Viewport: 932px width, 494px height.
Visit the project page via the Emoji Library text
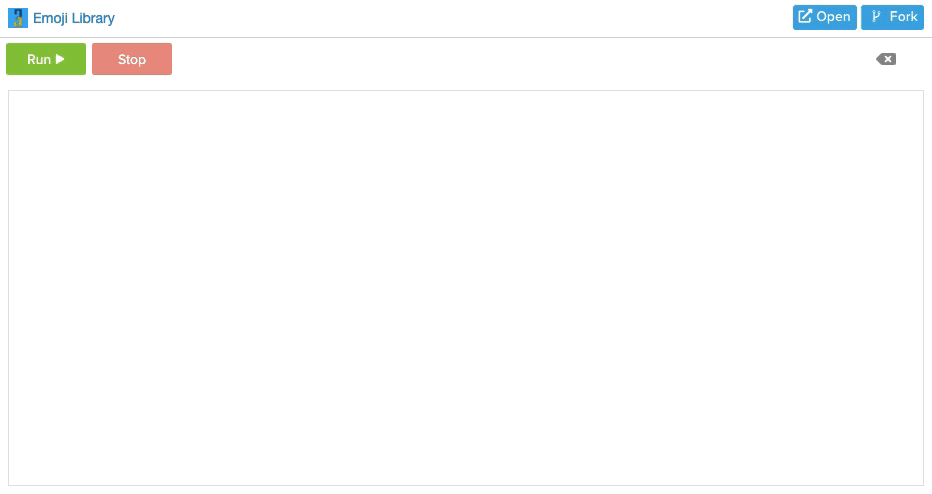pos(74,18)
